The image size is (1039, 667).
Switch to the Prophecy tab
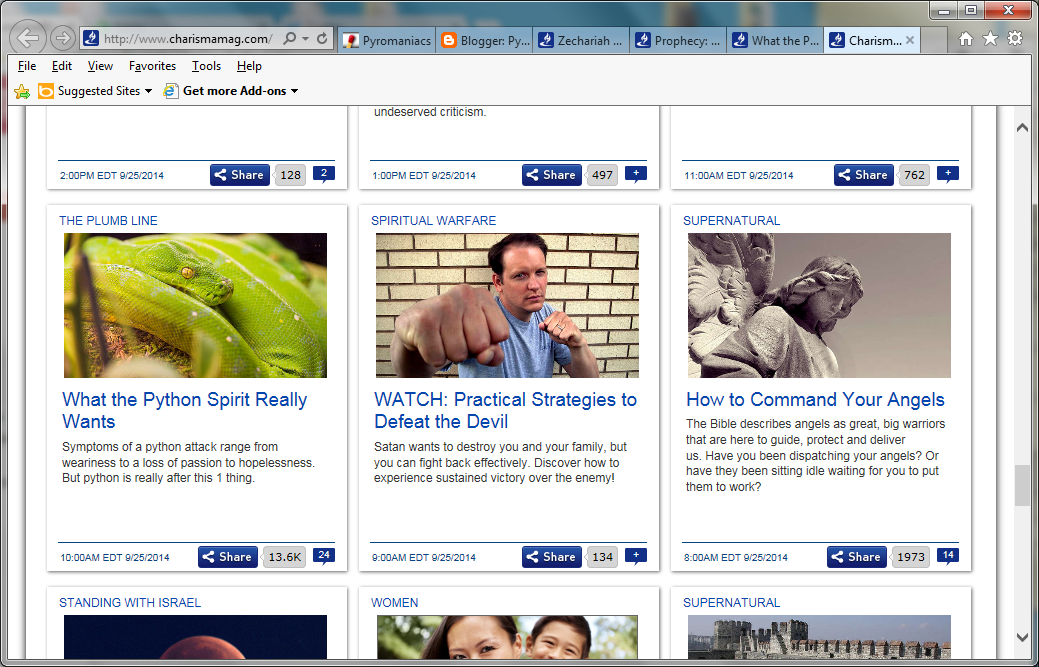[678, 40]
